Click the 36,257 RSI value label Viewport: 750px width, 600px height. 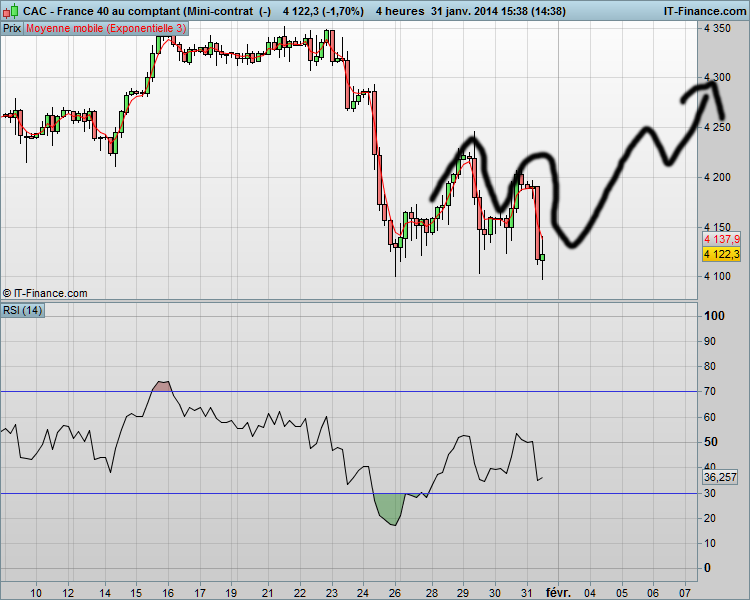[x=720, y=477]
